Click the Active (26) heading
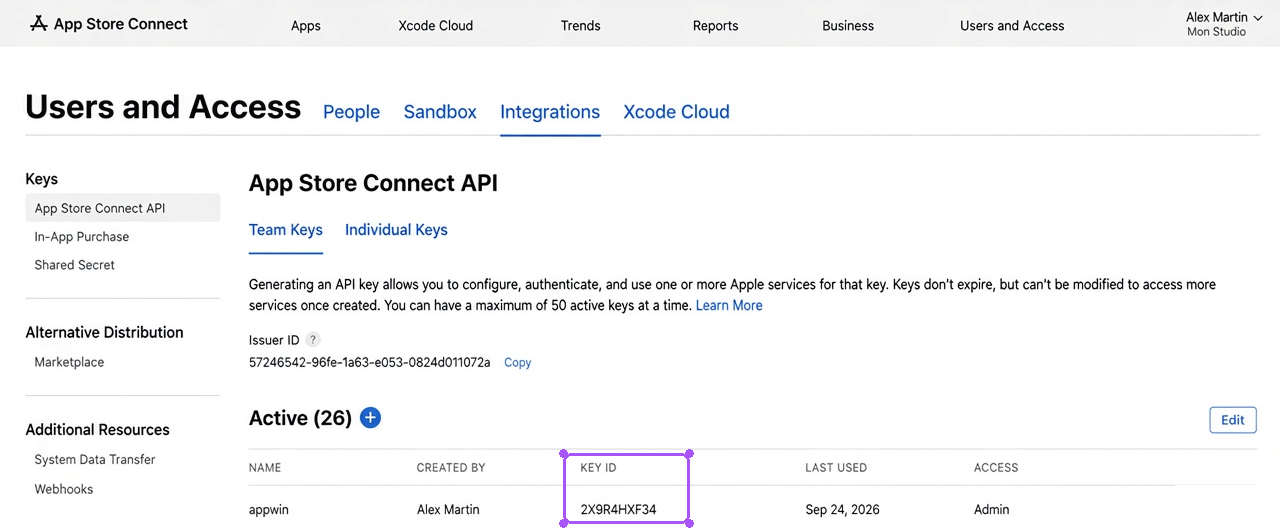 click(x=300, y=418)
